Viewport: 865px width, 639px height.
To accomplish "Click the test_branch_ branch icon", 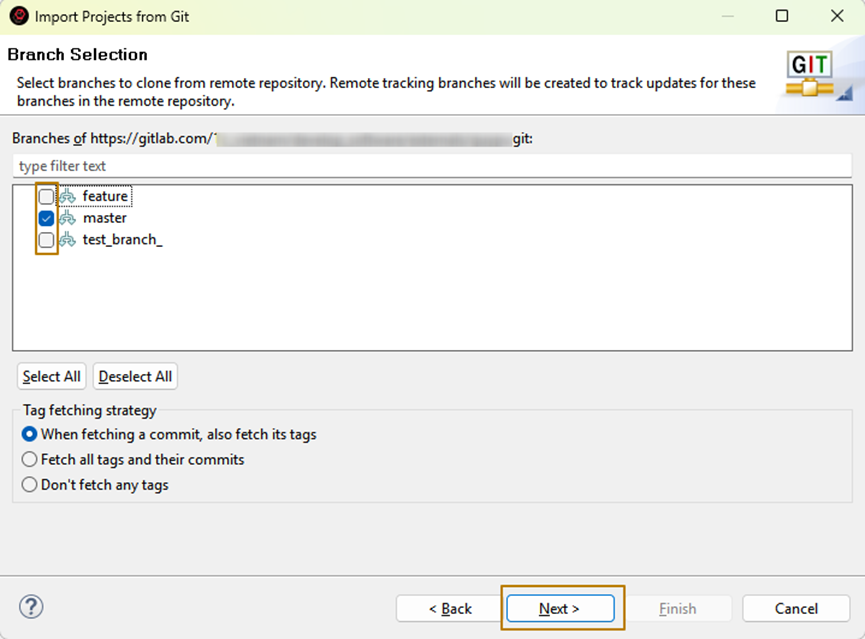I will tap(67, 240).
